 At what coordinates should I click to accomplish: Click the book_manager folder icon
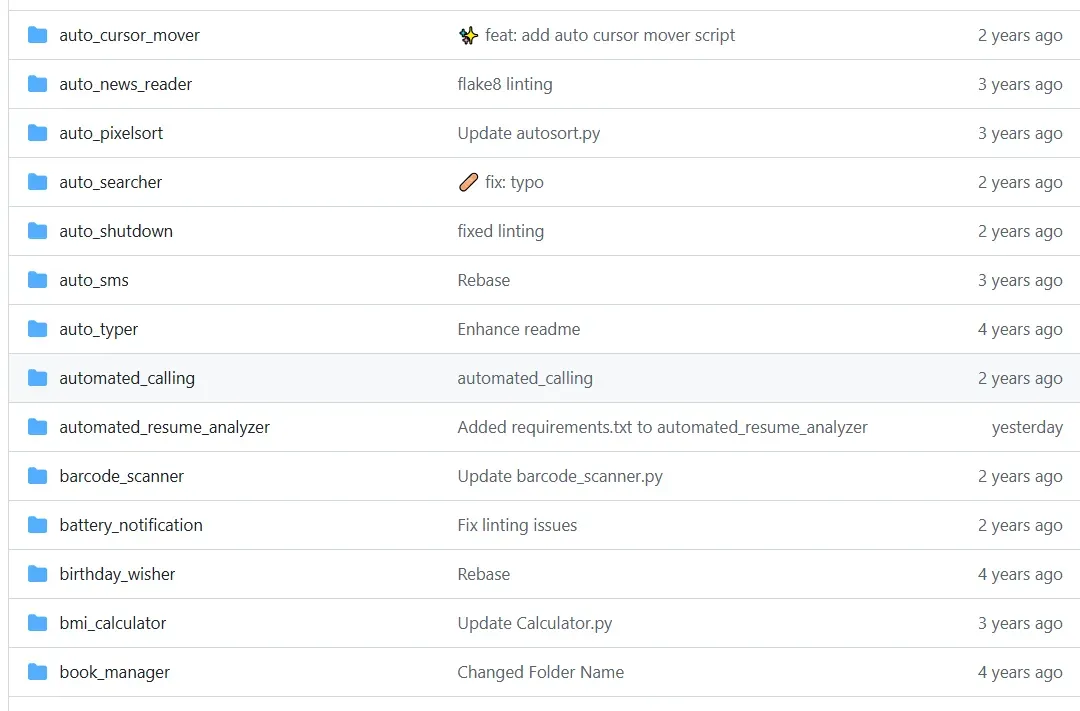[38, 672]
